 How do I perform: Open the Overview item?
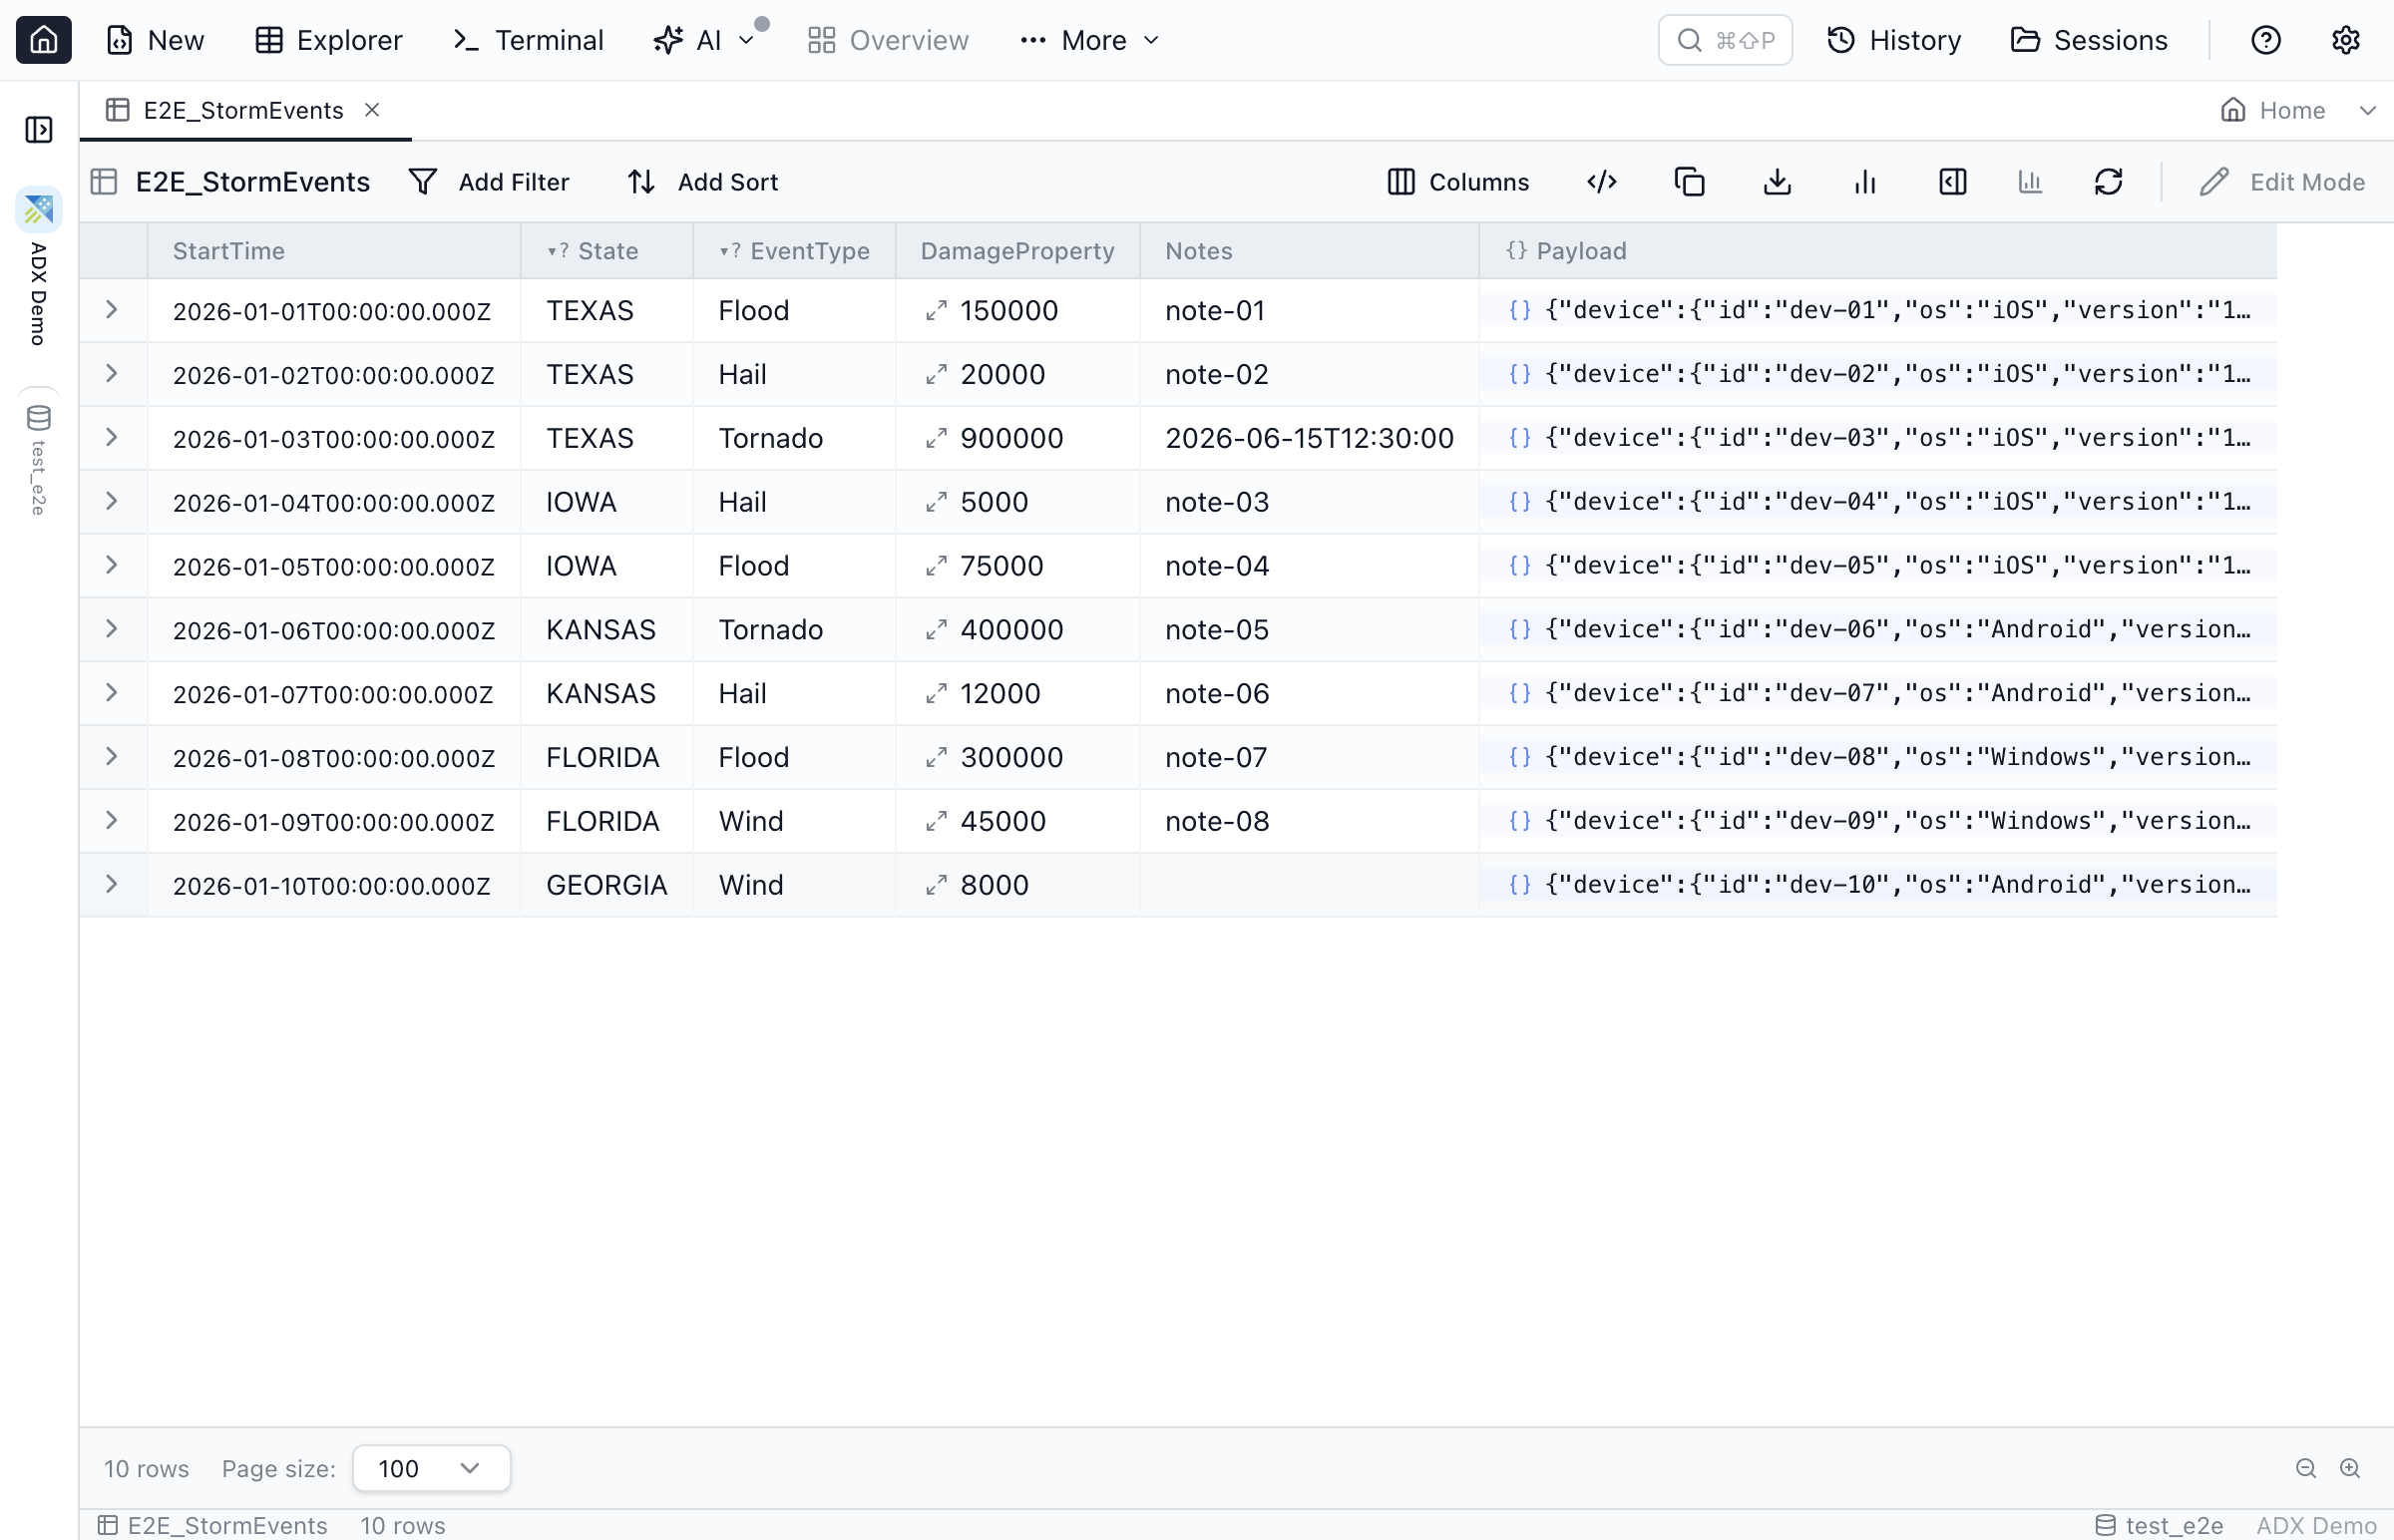coord(888,40)
